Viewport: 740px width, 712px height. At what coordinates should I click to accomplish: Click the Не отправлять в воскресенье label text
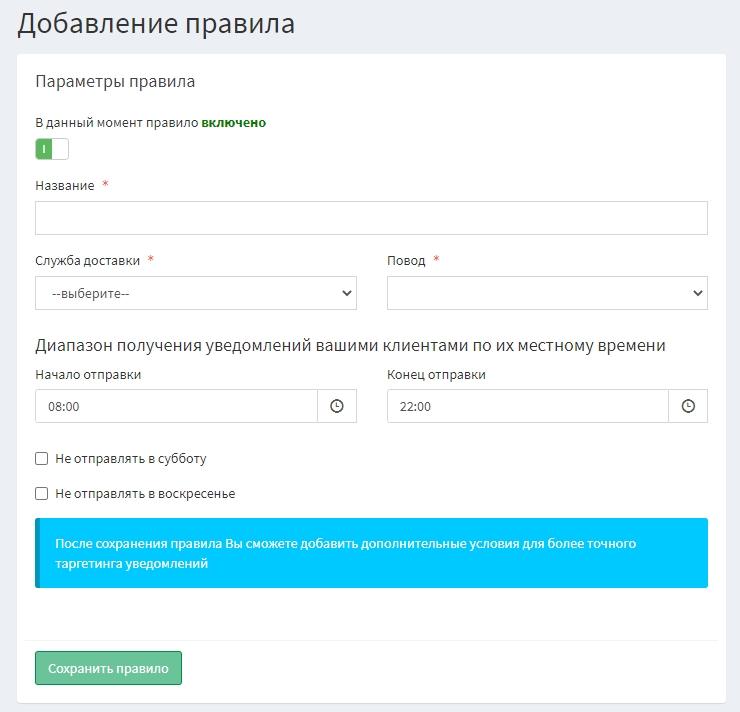[145, 493]
